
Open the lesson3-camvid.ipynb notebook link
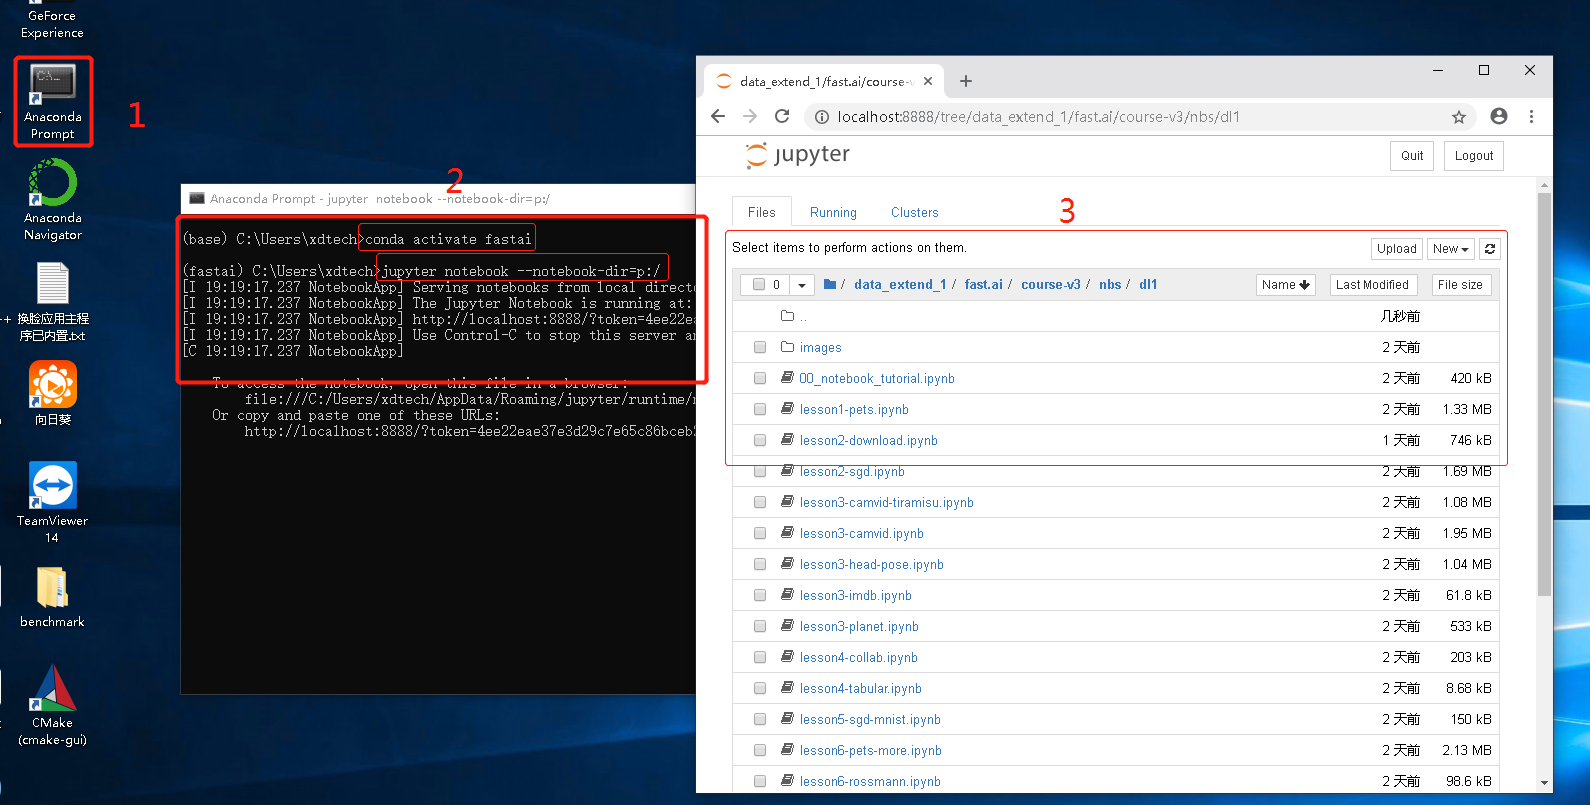coord(861,534)
